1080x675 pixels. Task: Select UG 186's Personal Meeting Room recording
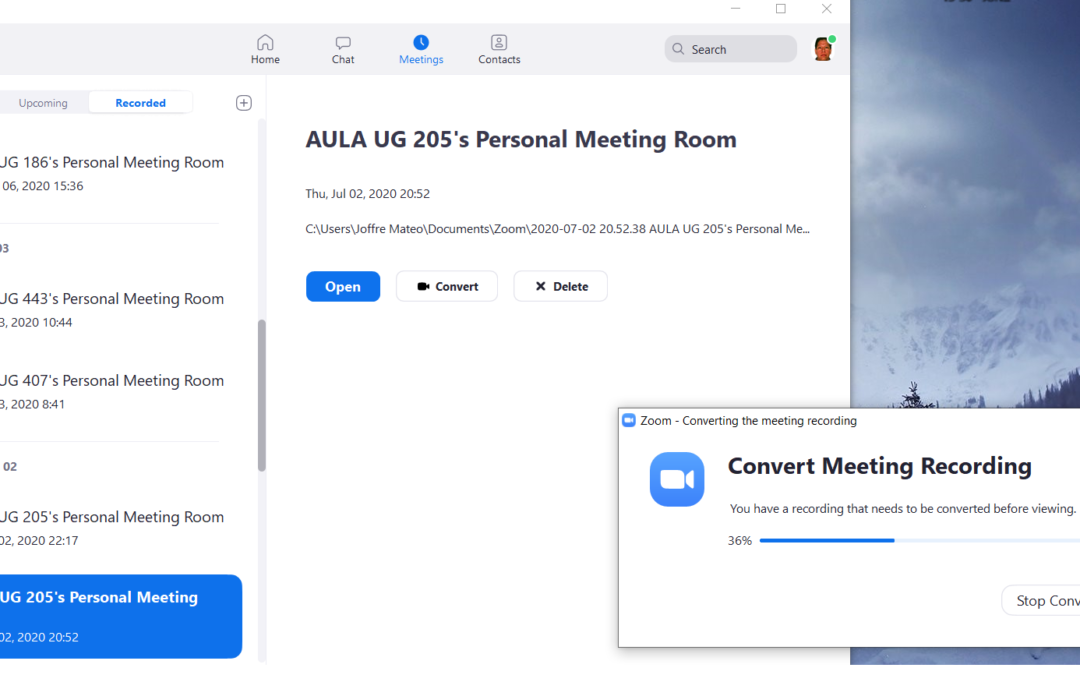click(112, 174)
